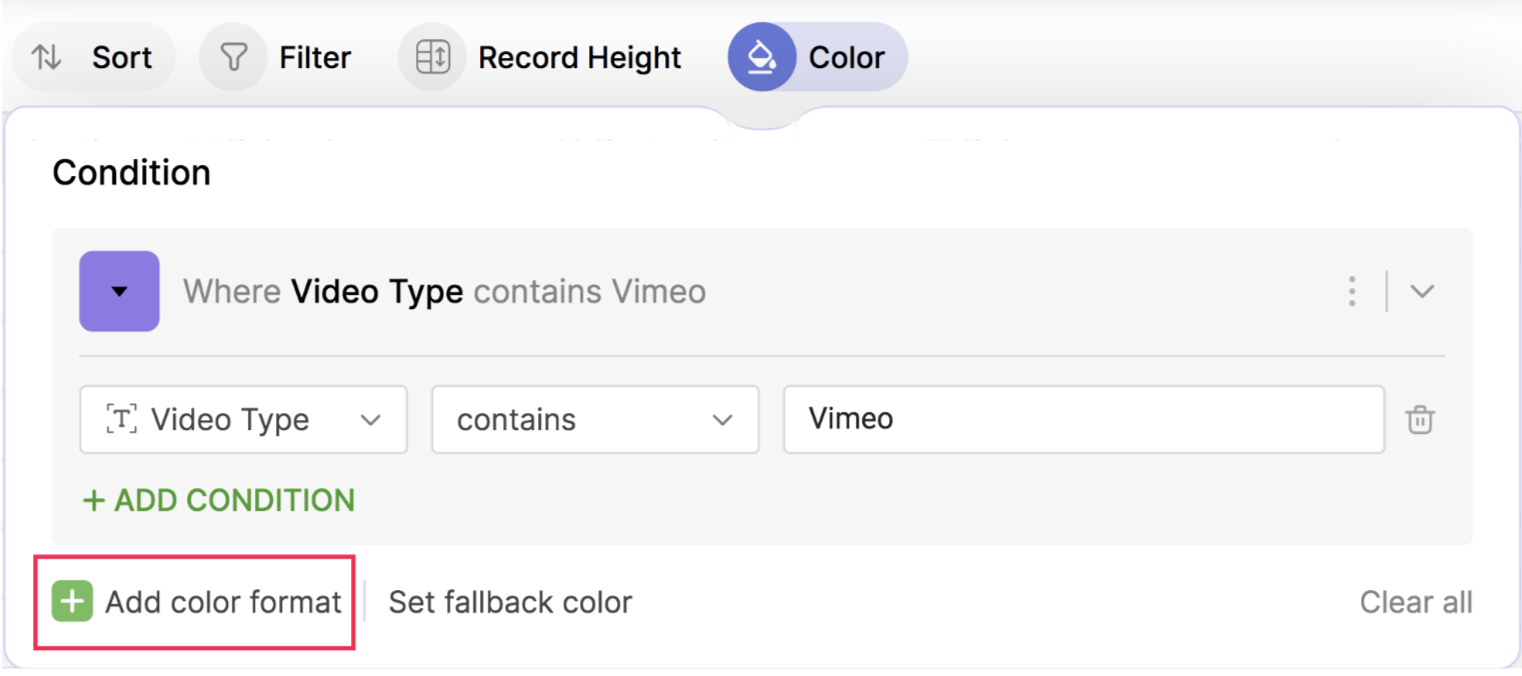
Task: Click the Vimeo value input field
Action: pyautogui.click(x=1083, y=420)
